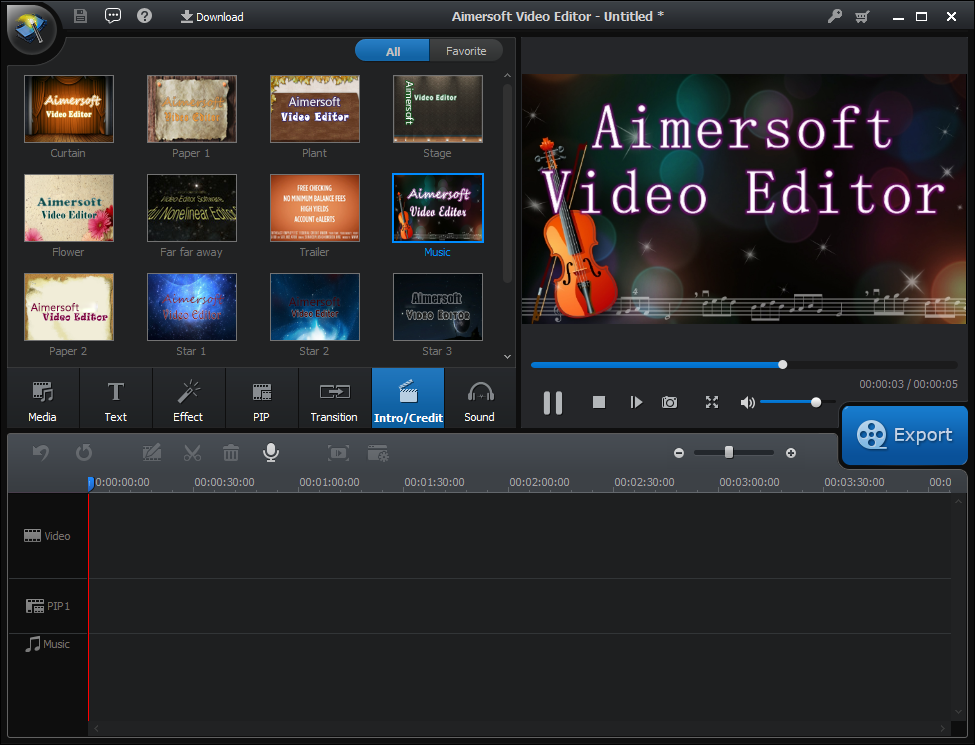Click the Export button
The width and height of the screenshot is (975, 745).
pyautogui.click(x=904, y=435)
